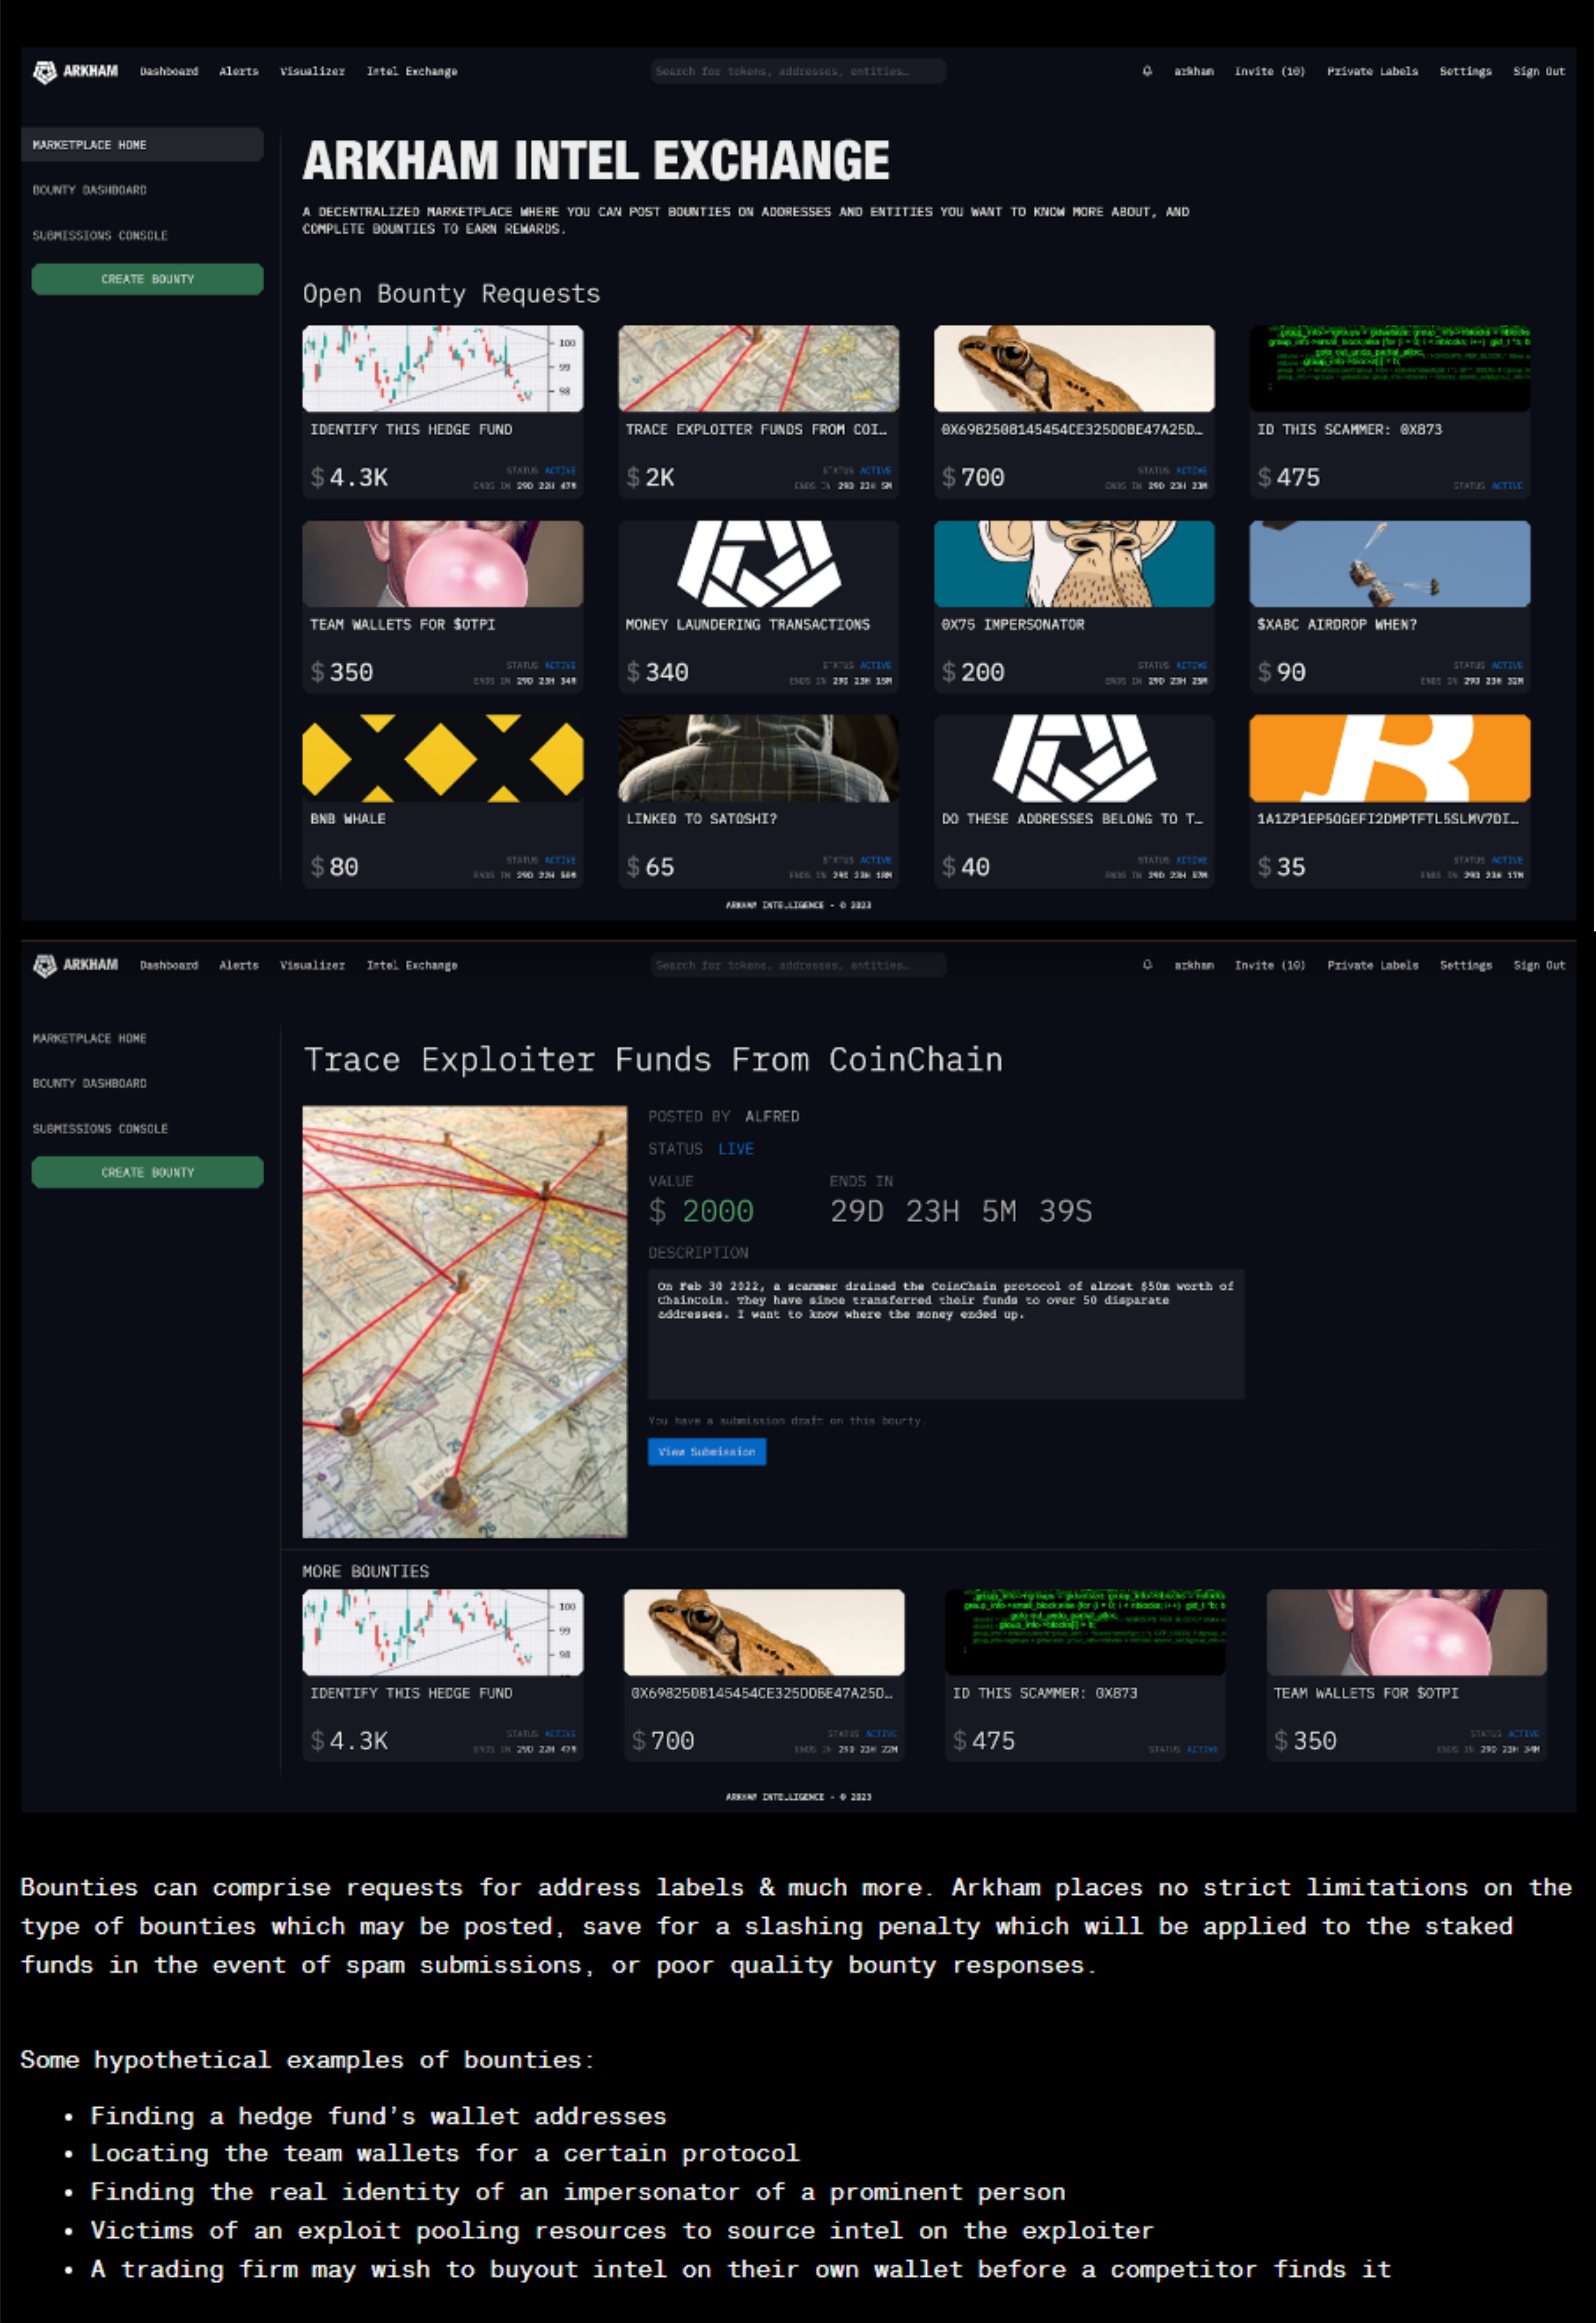Image resolution: width=1596 pixels, height=2323 pixels.
Task: Open ID This Scammer: 0x873 card in More Bounties
Action: 1086,1676
